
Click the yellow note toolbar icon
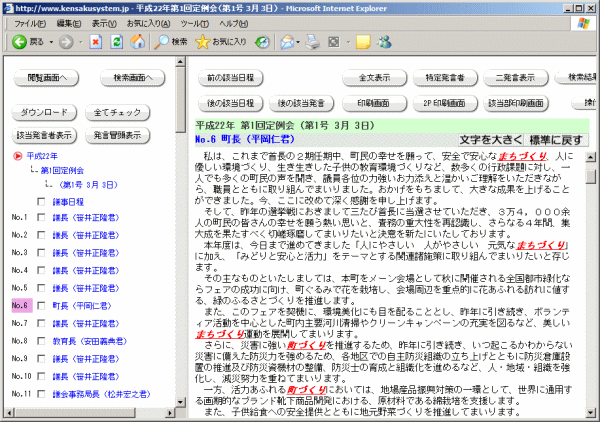[x=363, y=42]
